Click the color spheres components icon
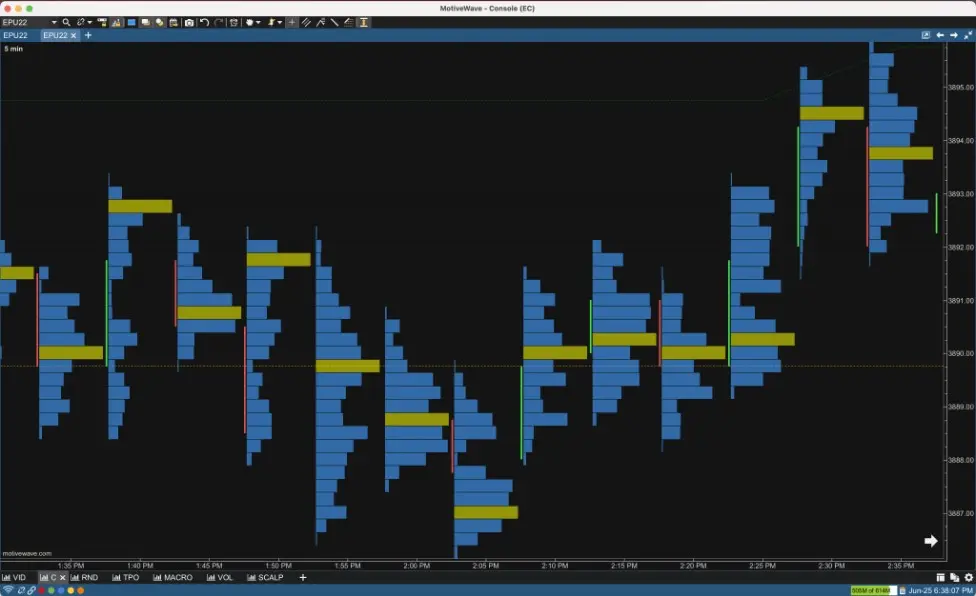Image resolution: width=976 pixels, height=596 pixels. point(159,22)
